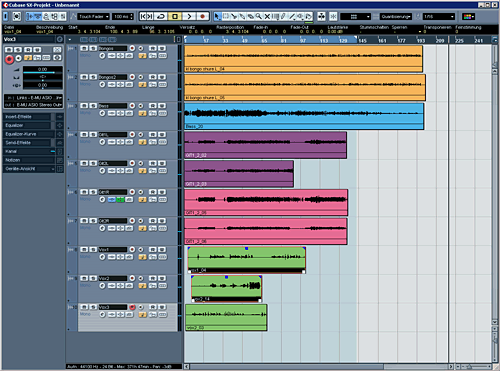Click the Vox3 track name field in Inspector
Viewport: 500px width, 371px height.
tap(29, 39)
